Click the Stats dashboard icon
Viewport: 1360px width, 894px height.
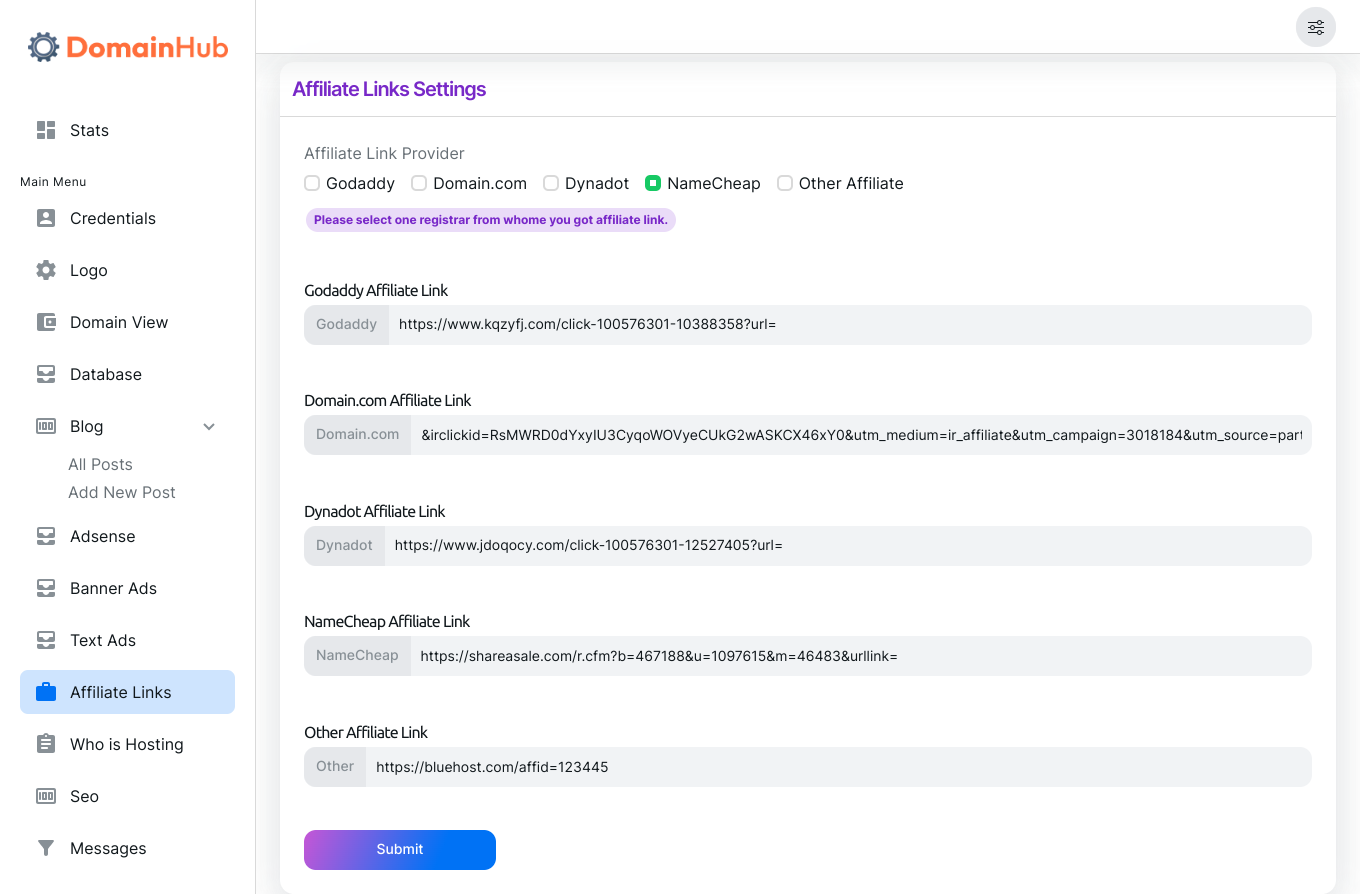pyautogui.click(x=46, y=130)
